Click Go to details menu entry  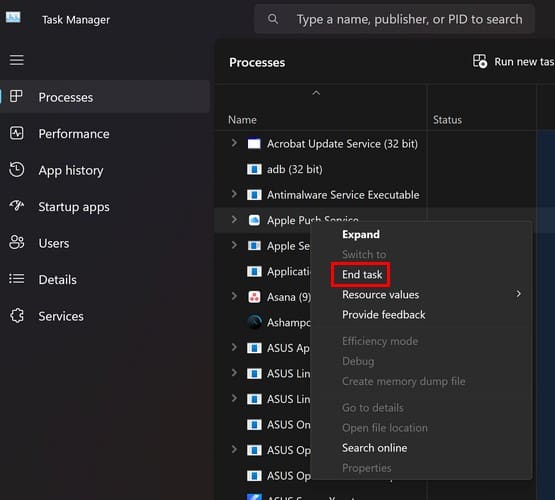pos(373,408)
